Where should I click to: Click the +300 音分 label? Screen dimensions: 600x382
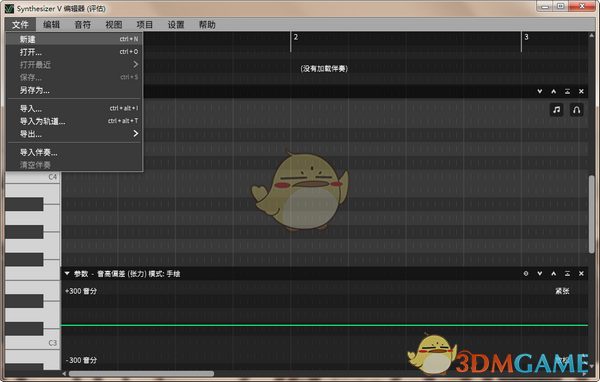(x=81, y=291)
